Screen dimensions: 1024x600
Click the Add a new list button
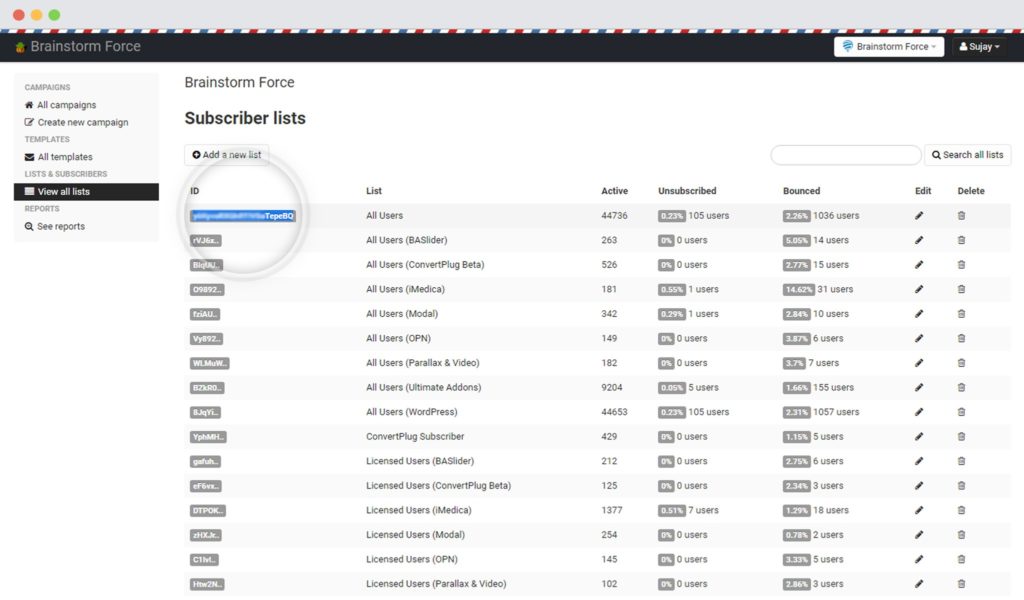click(226, 154)
